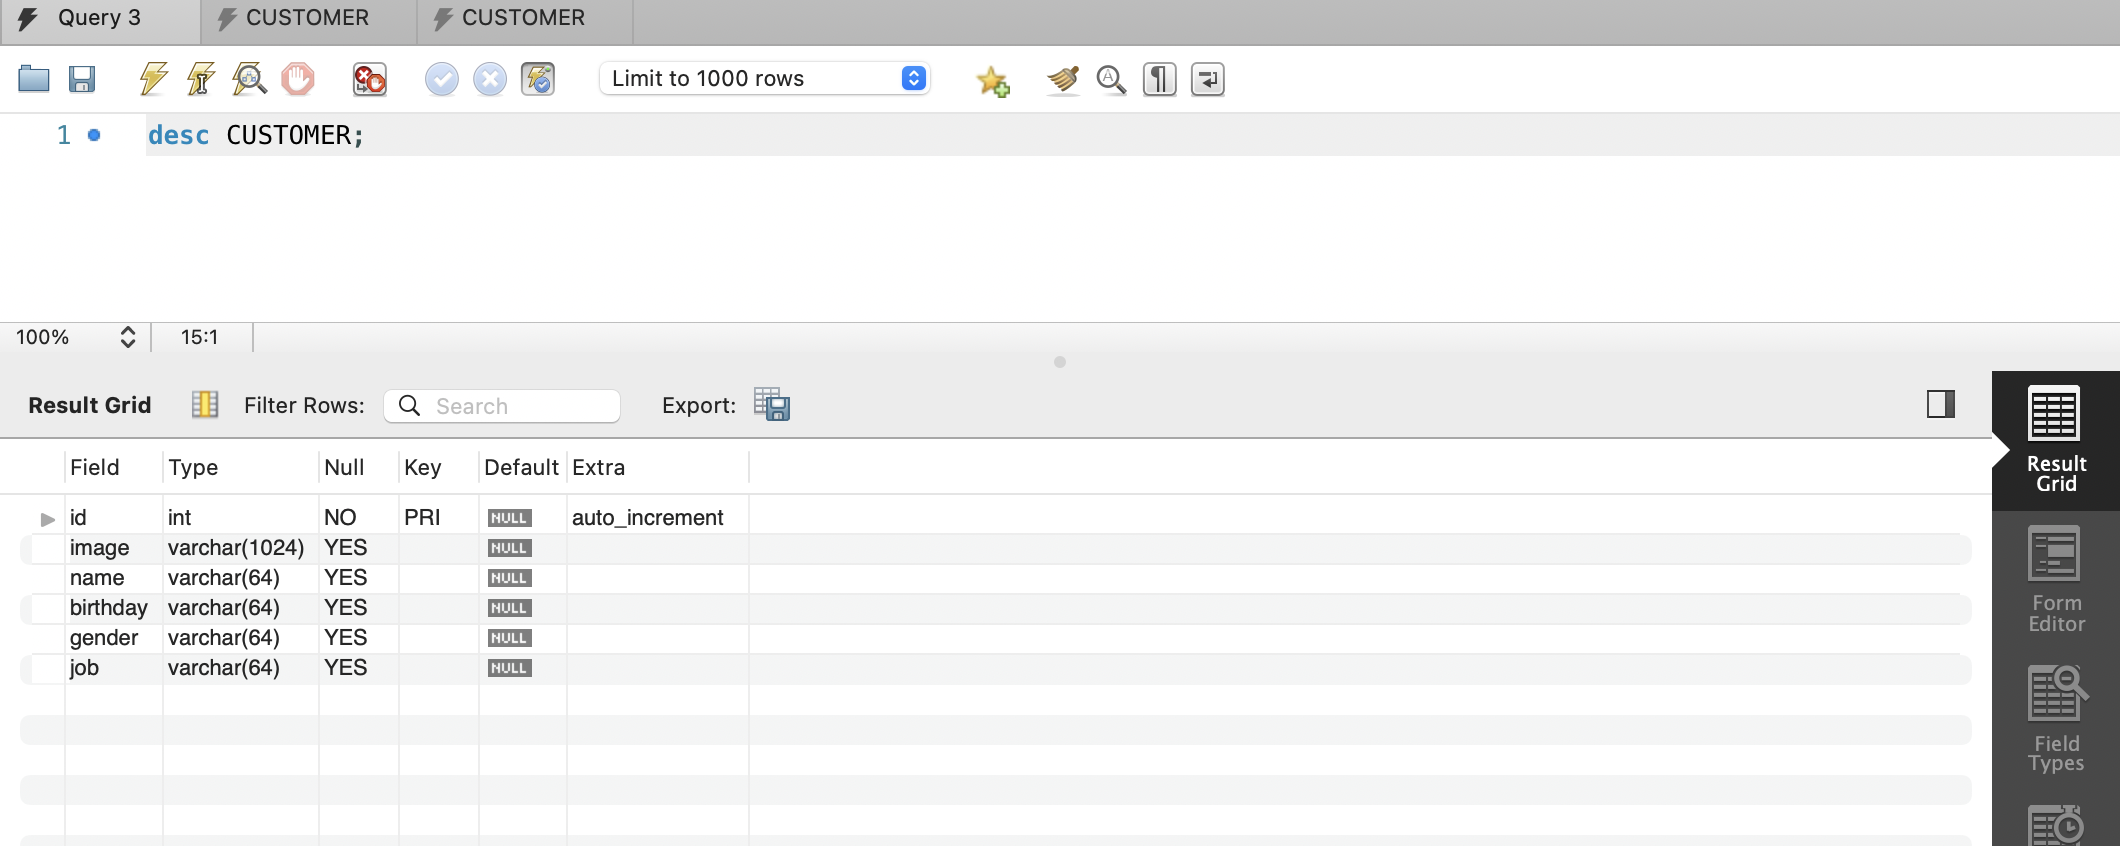Screen dimensions: 2120x846
Task: Switch to the first CUSTOMER tab
Action: (309, 20)
